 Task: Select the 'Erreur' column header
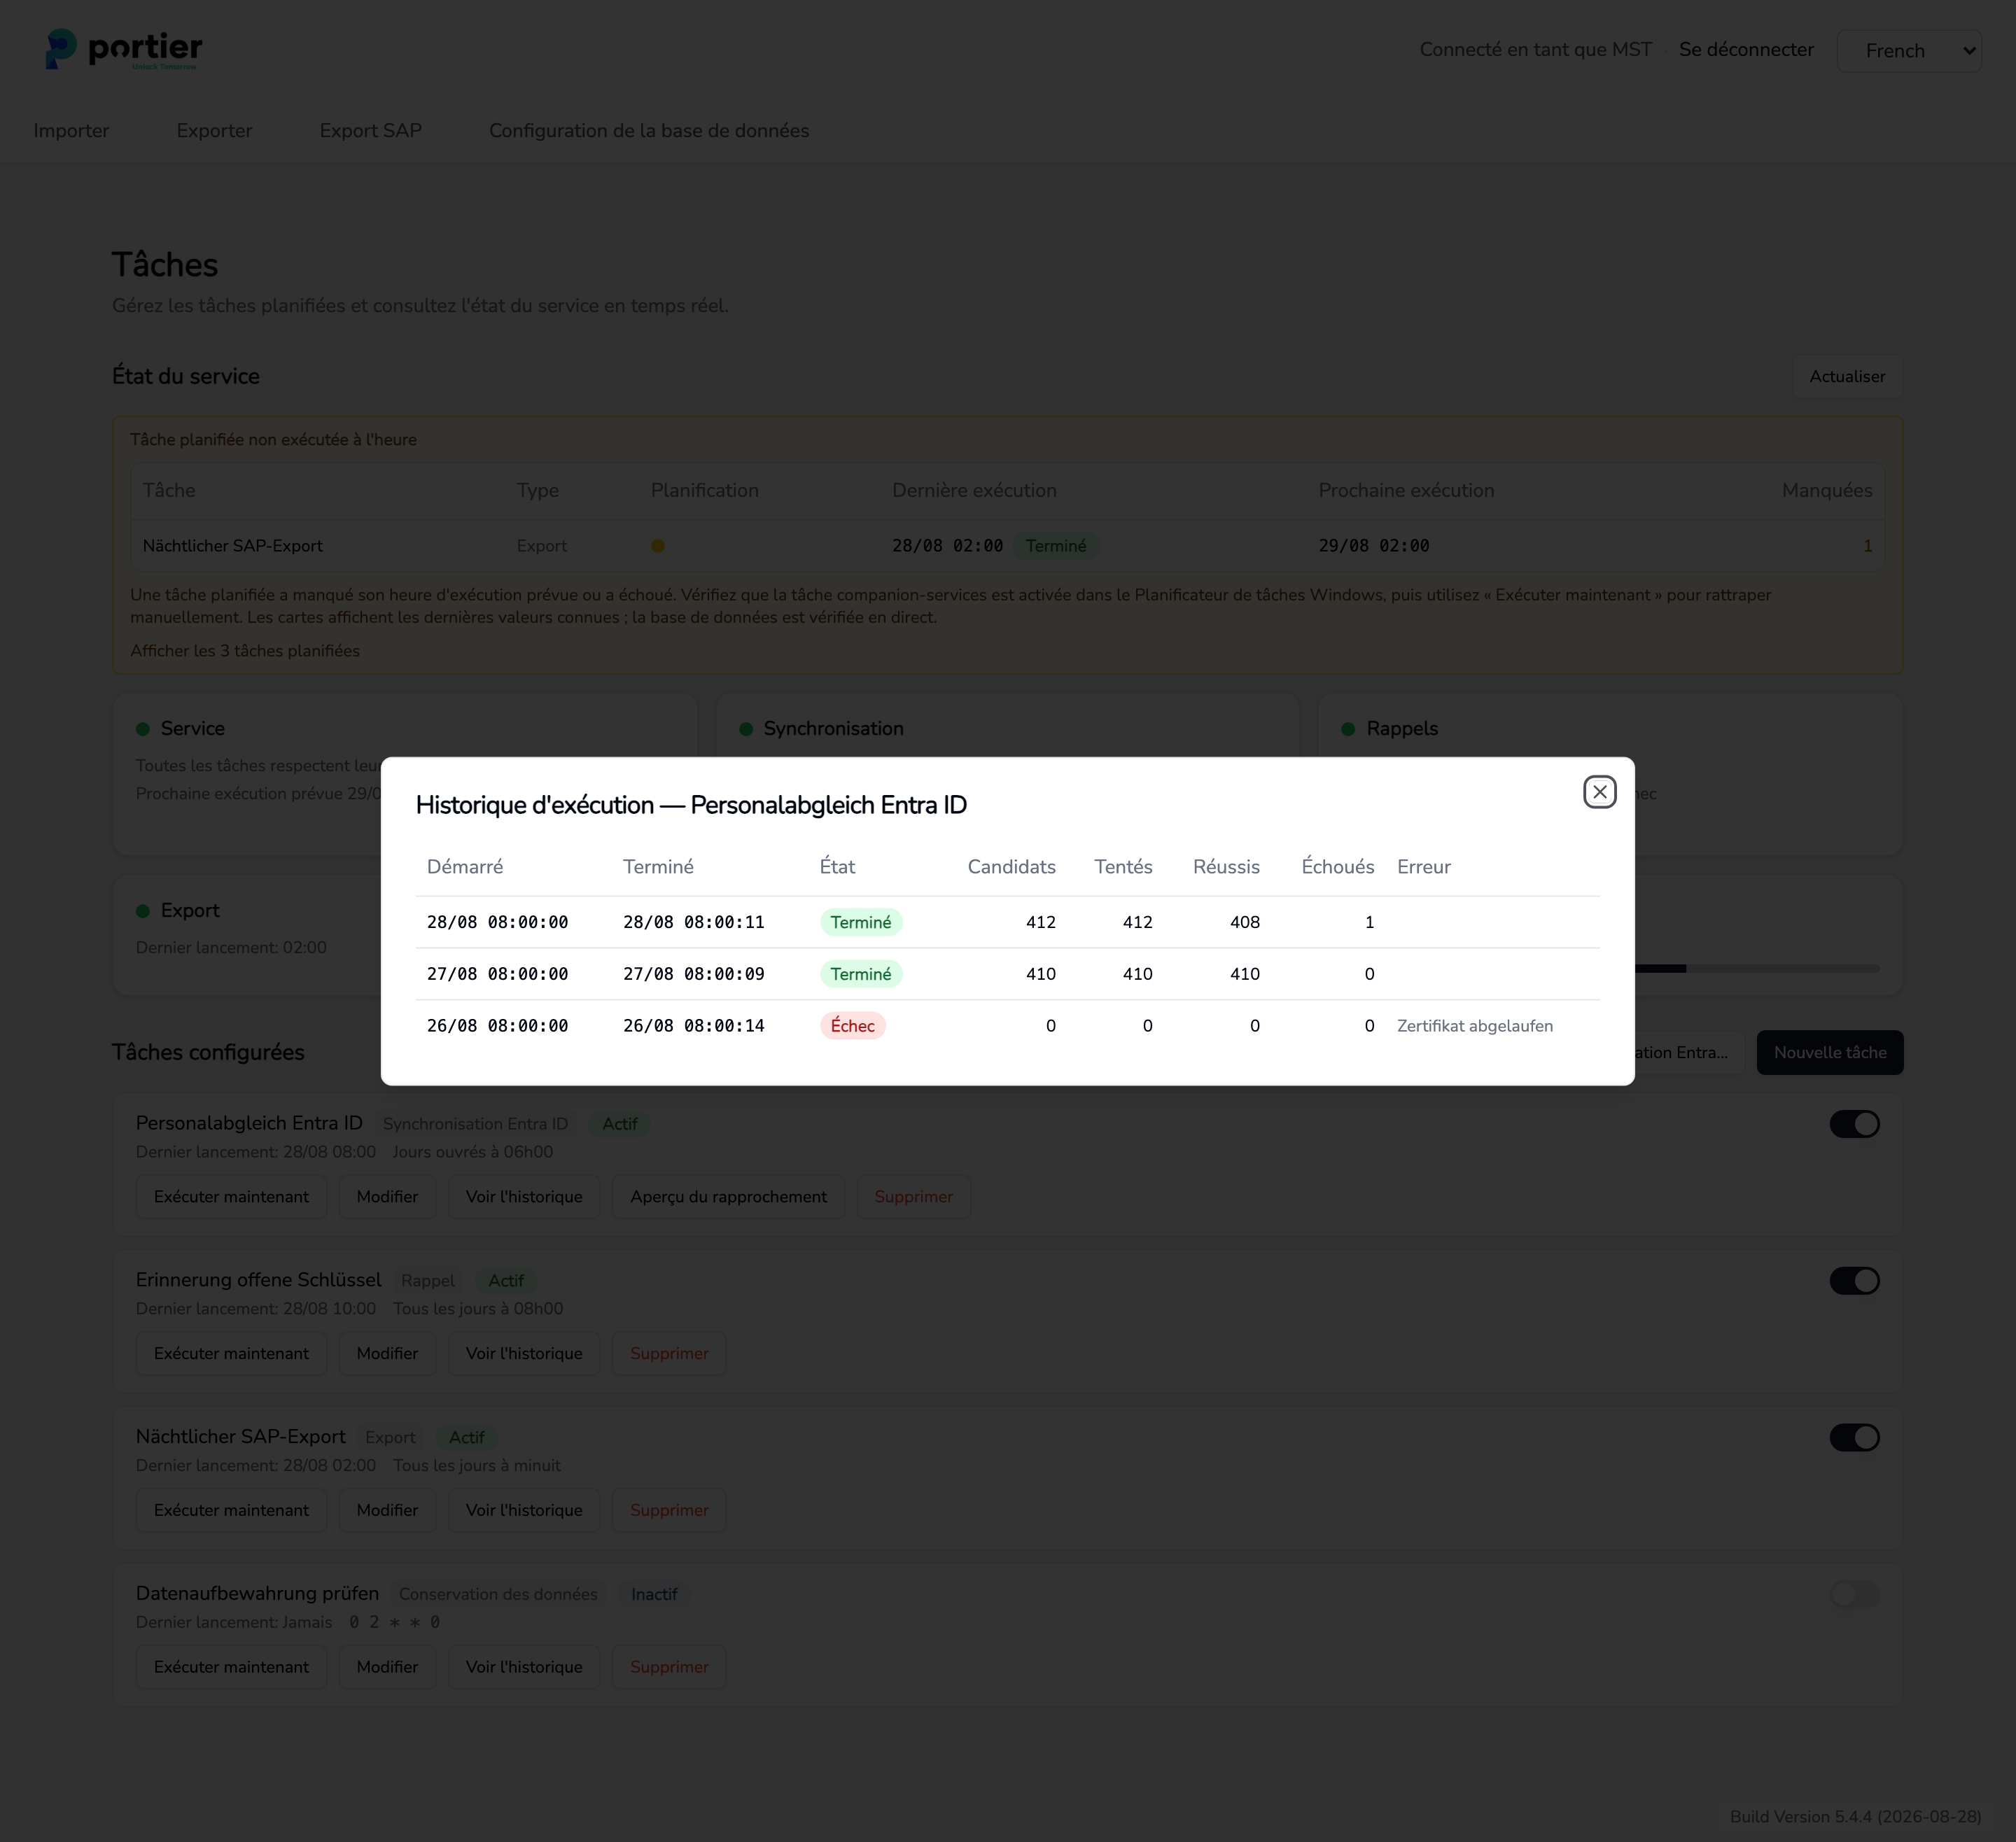(x=1424, y=867)
